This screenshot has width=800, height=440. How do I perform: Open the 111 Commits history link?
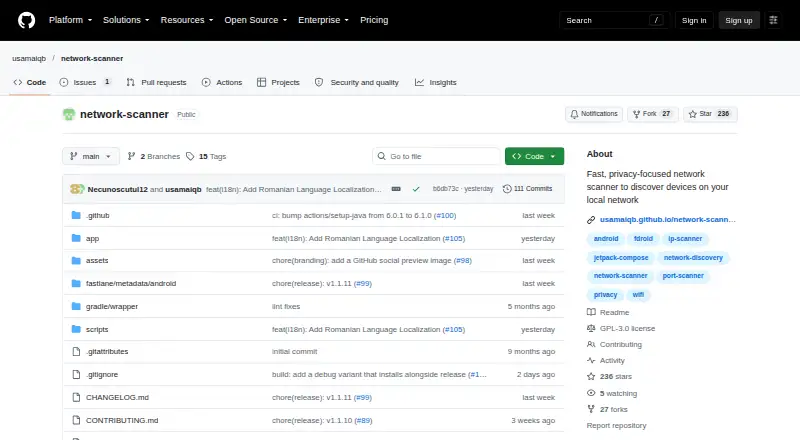click(528, 189)
